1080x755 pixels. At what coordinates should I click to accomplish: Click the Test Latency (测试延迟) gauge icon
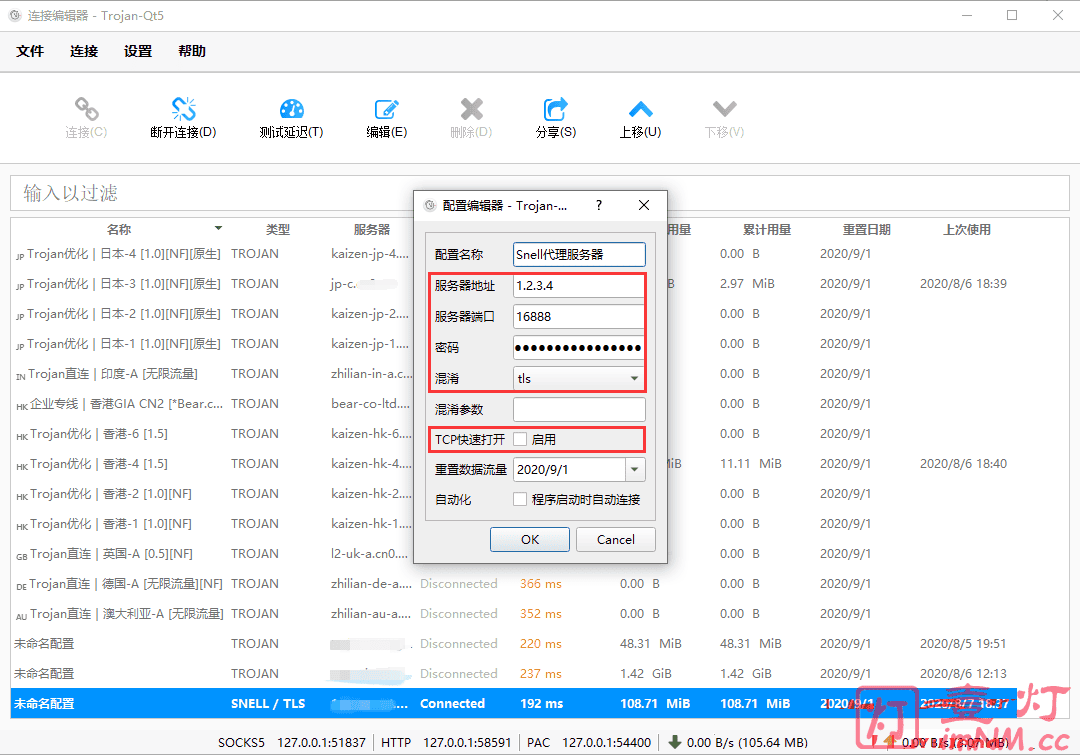[291, 109]
